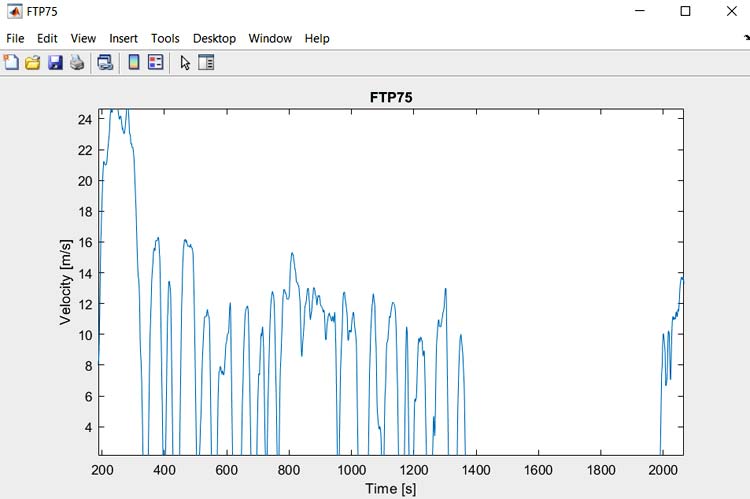
Task: Click the FTP75 text in the title bar
Action: (x=42, y=11)
